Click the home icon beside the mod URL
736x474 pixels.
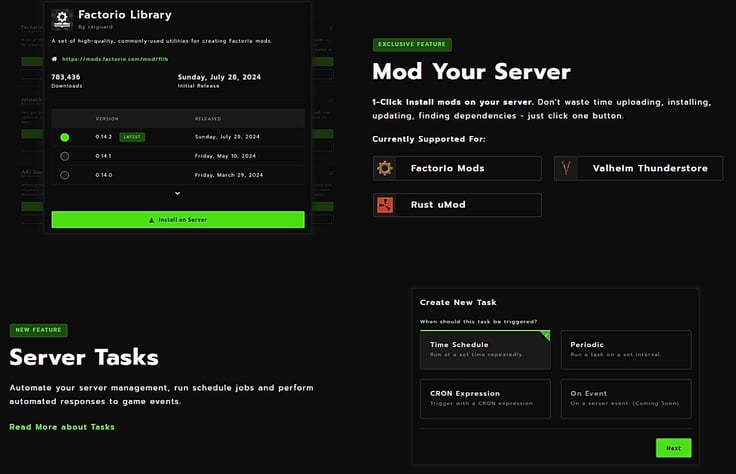[x=54, y=59]
